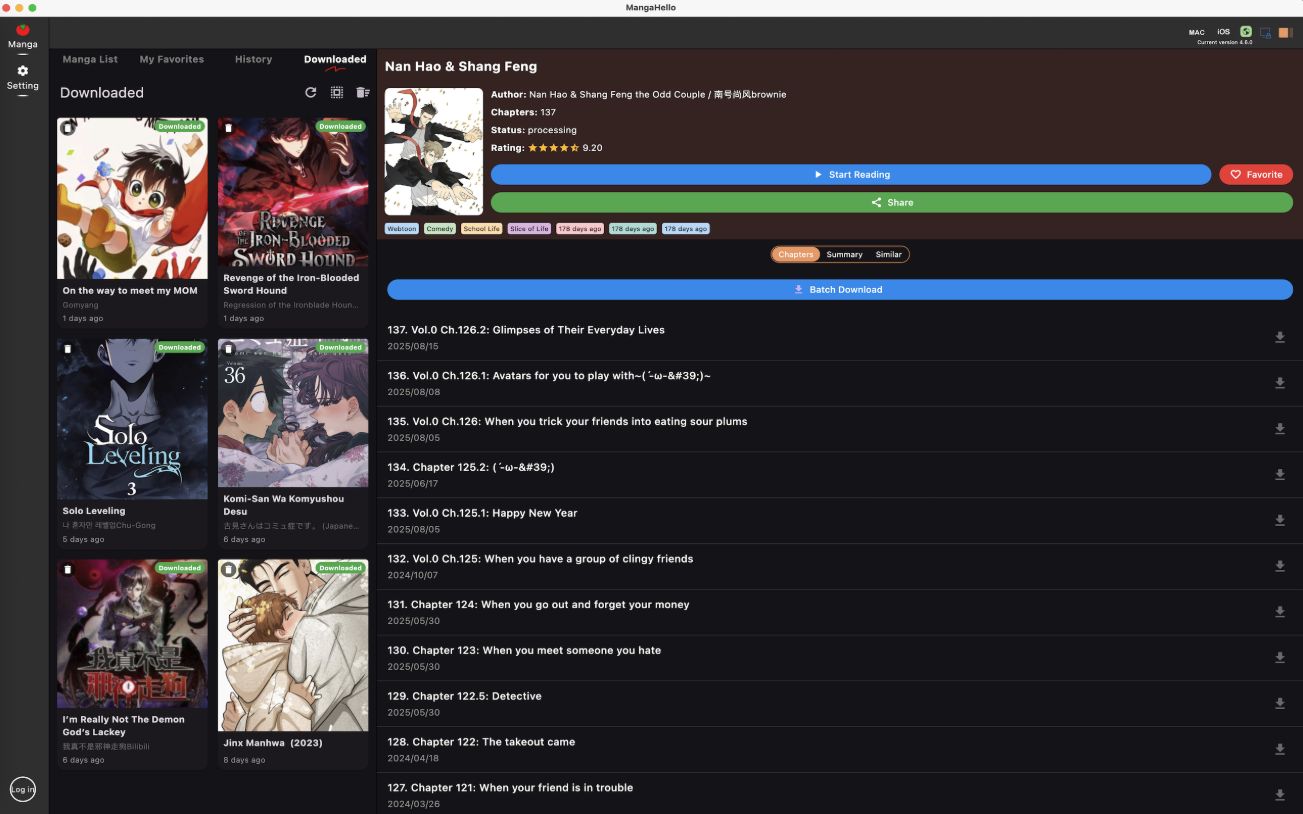Select the Summary segment

[844, 254]
